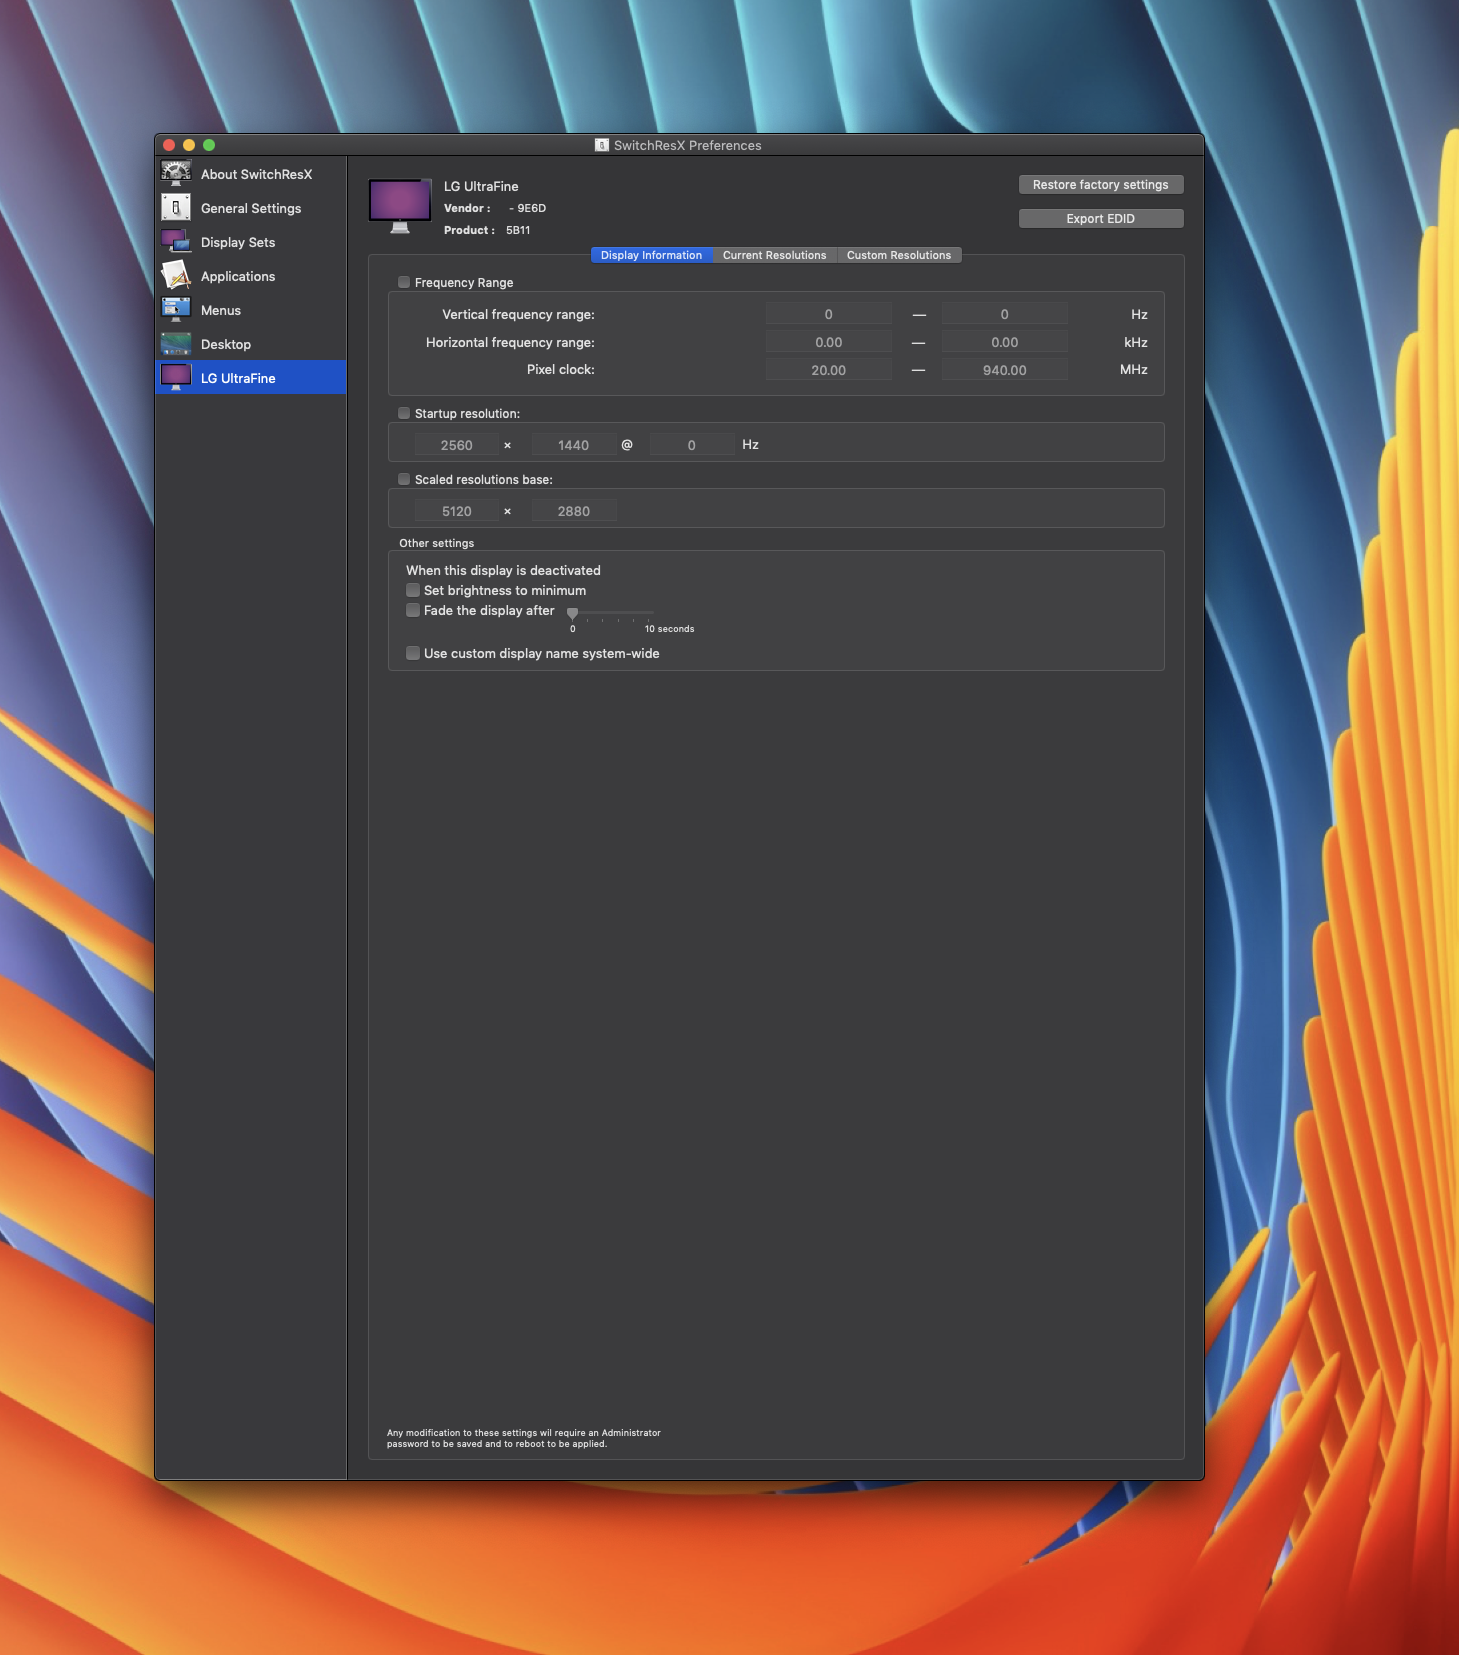Check Use custom display name system-wide
Viewport: 1459px width, 1655px height.
(x=413, y=653)
